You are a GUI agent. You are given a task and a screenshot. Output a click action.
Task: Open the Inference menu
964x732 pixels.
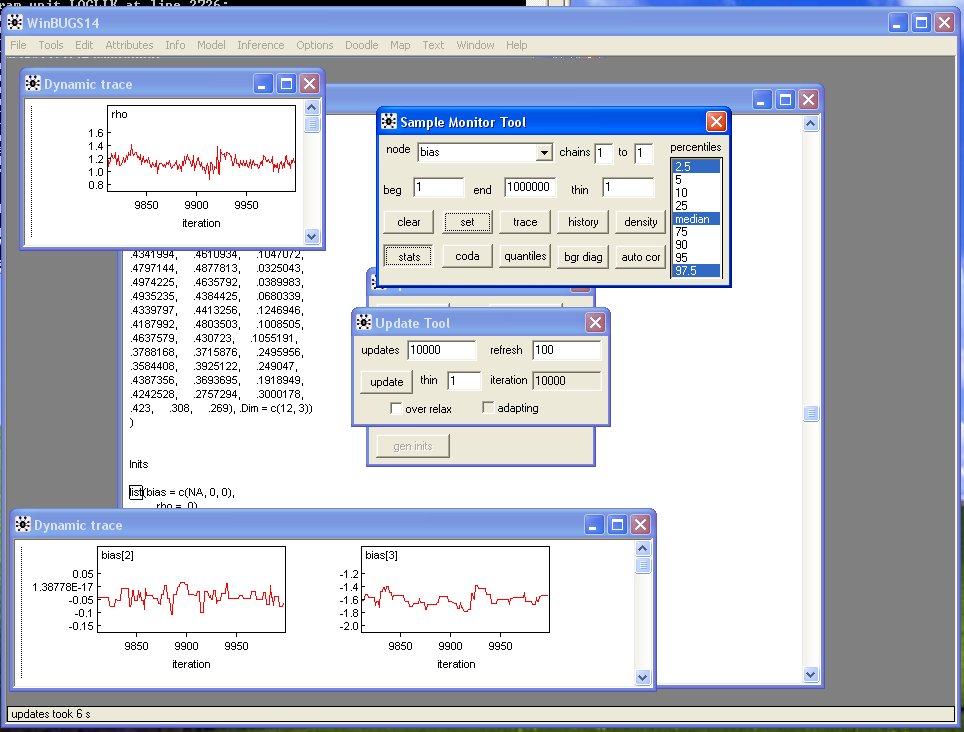[260, 45]
